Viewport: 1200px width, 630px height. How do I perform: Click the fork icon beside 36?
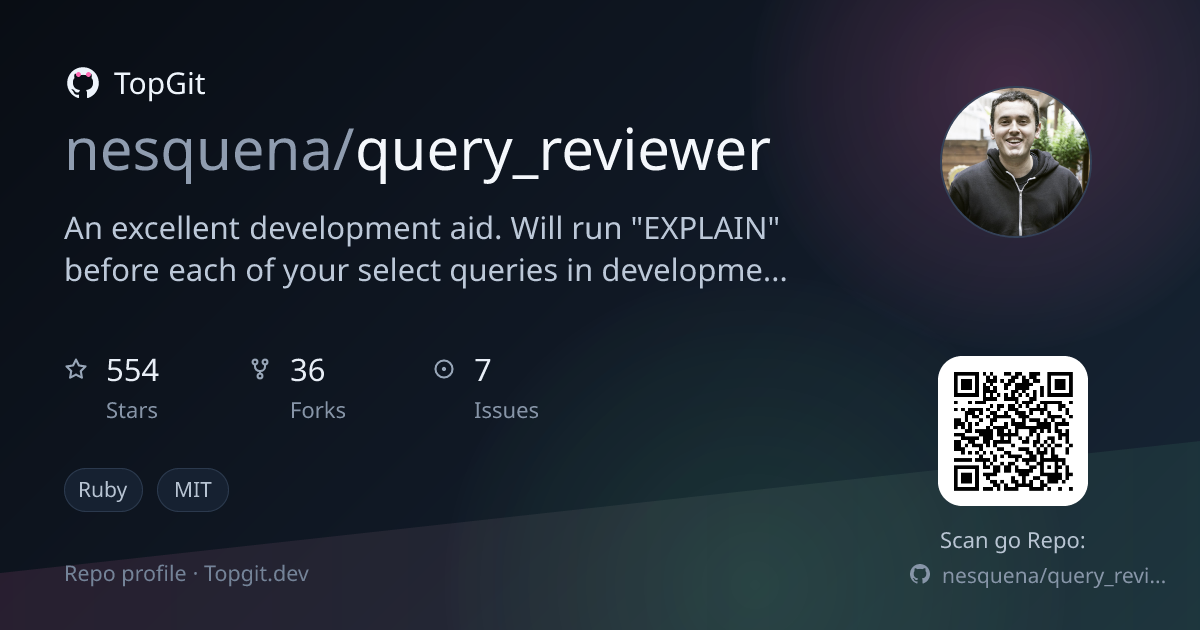(260, 370)
